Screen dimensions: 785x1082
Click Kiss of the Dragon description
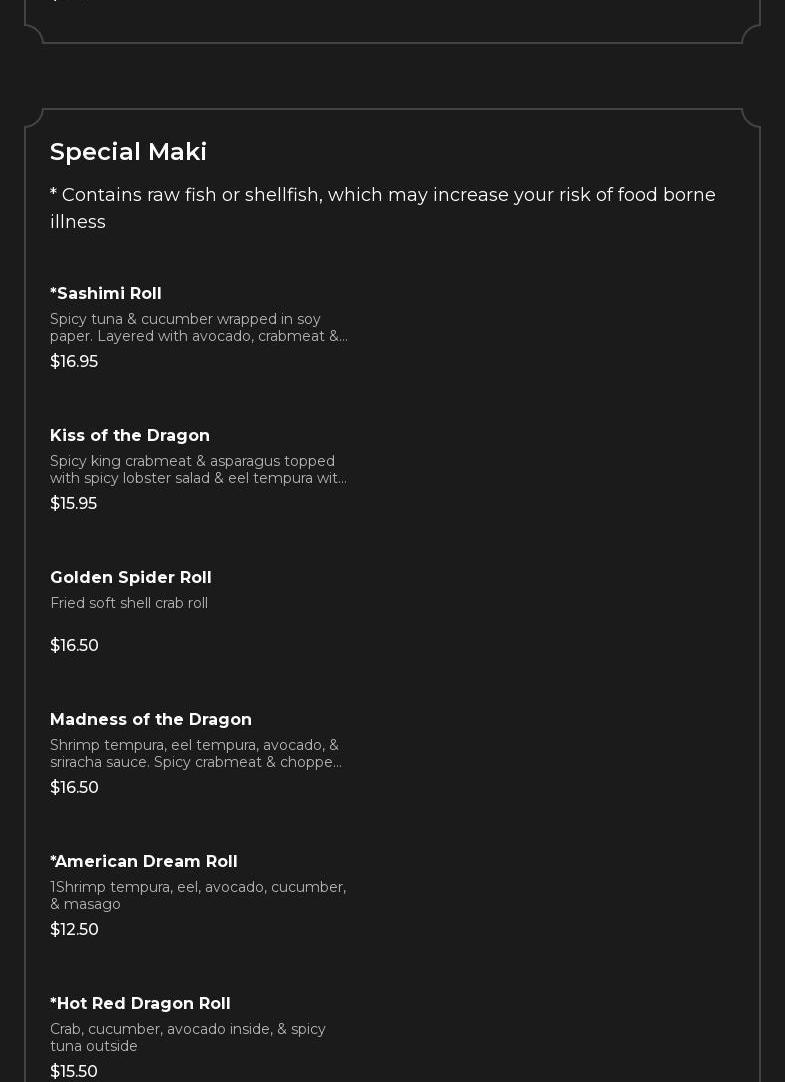click(198, 469)
